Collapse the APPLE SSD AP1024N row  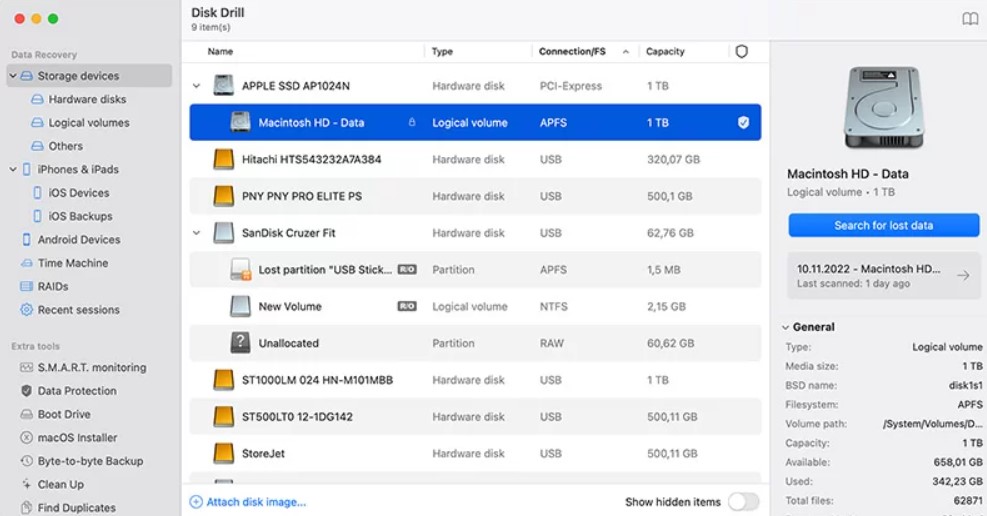pyautogui.click(x=196, y=86)
